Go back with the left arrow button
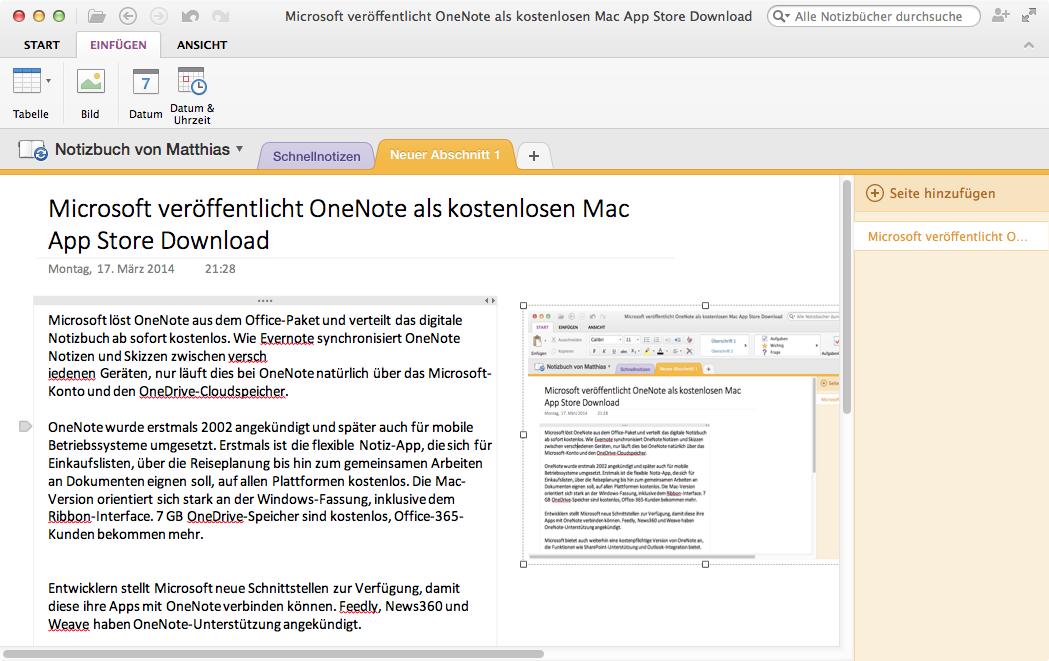 click(127, 16)
